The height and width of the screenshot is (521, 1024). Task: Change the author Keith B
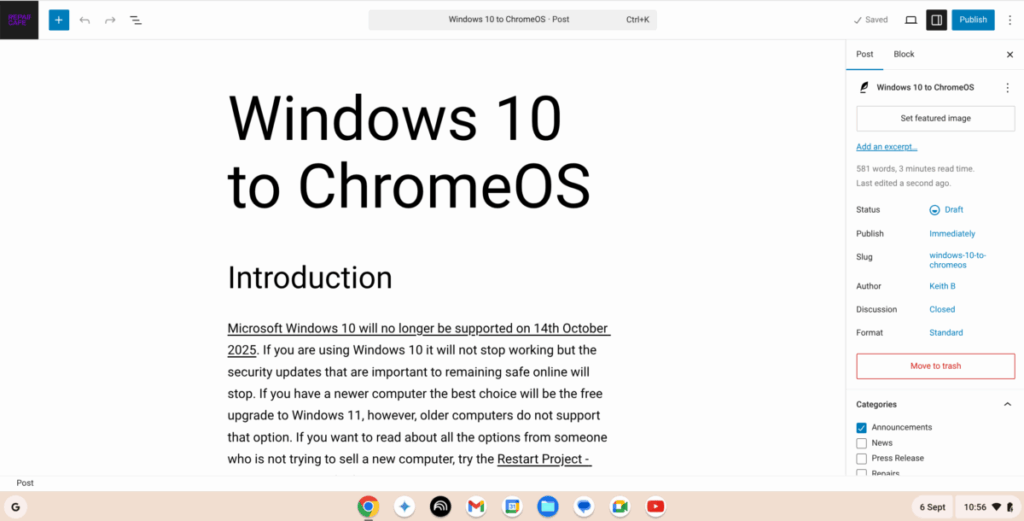pos(942,286)
